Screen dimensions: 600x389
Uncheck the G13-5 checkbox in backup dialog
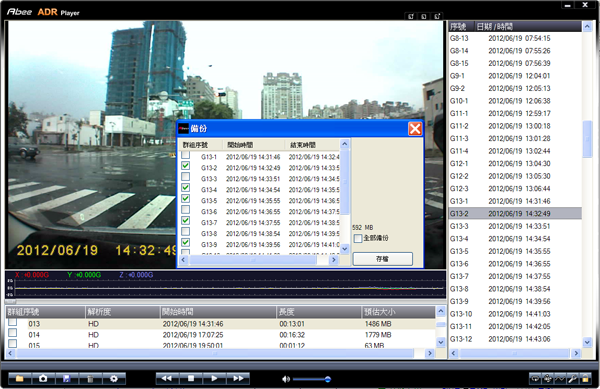[186, 199]
